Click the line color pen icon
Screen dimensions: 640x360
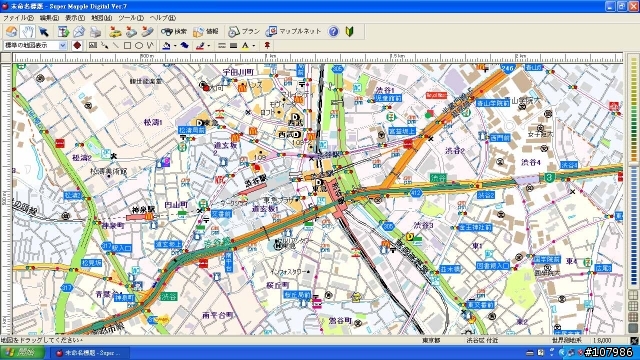pos(200,46)
